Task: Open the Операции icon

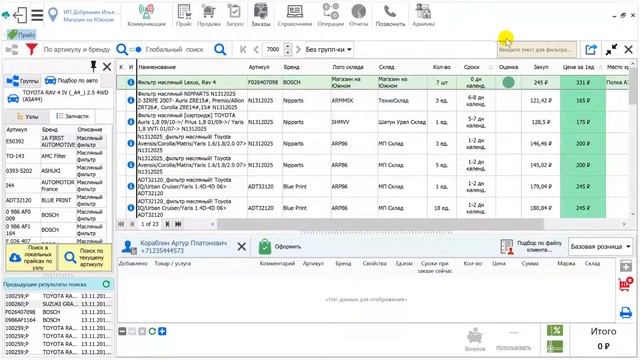Action: click(x=331, y=12)
